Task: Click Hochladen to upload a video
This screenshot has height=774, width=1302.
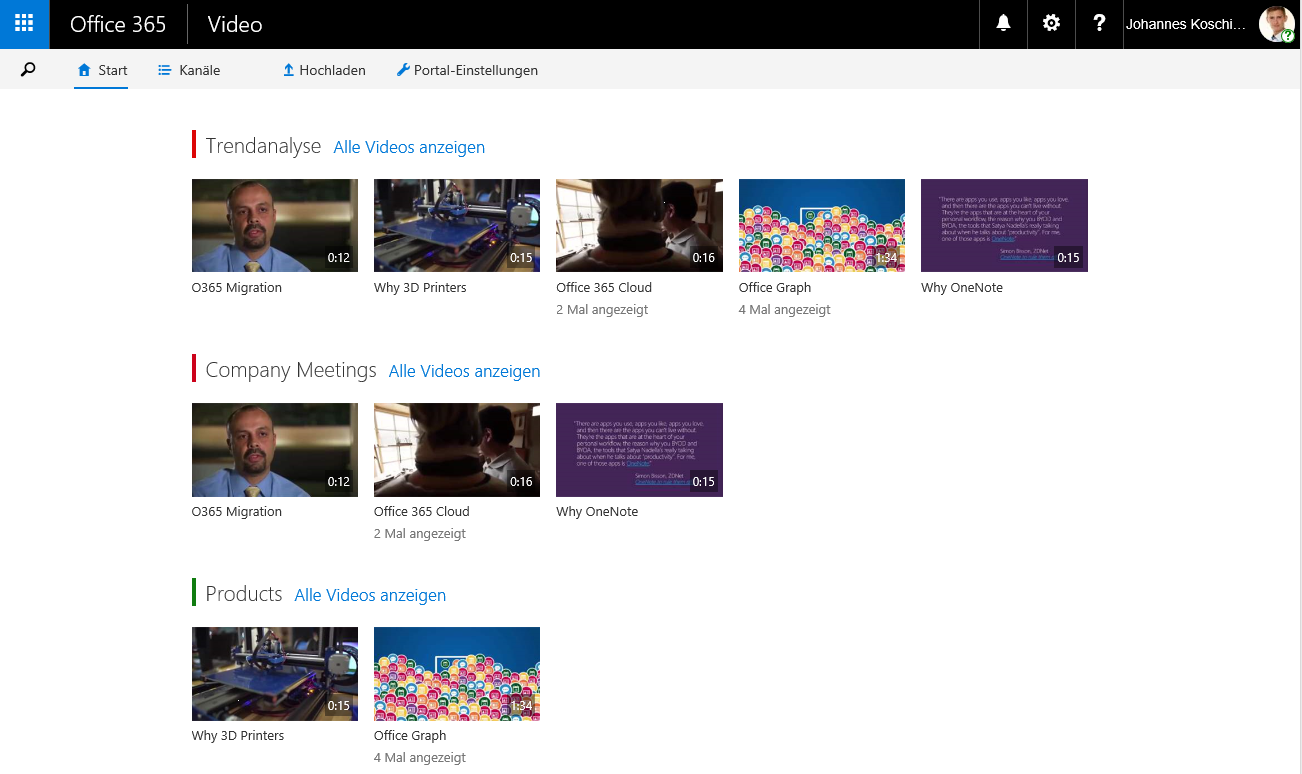Action: point(324,70)
